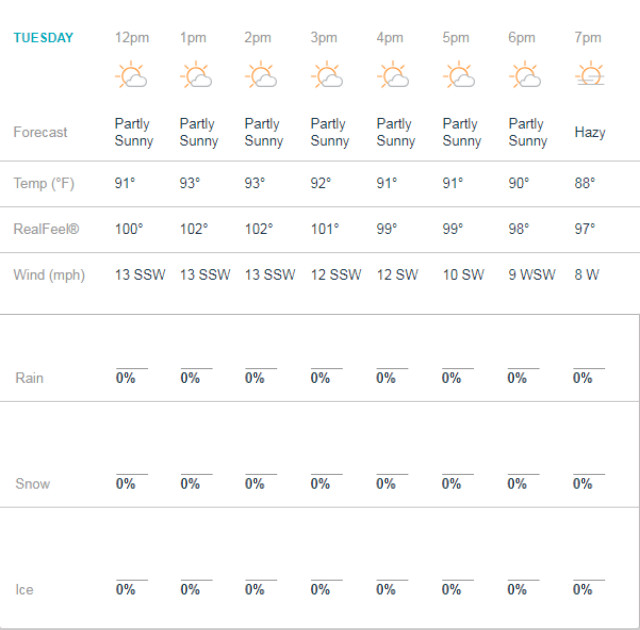Click the Wind (mph) row label
The height and width of the screenshot is (630, 640).
point(49,275)
